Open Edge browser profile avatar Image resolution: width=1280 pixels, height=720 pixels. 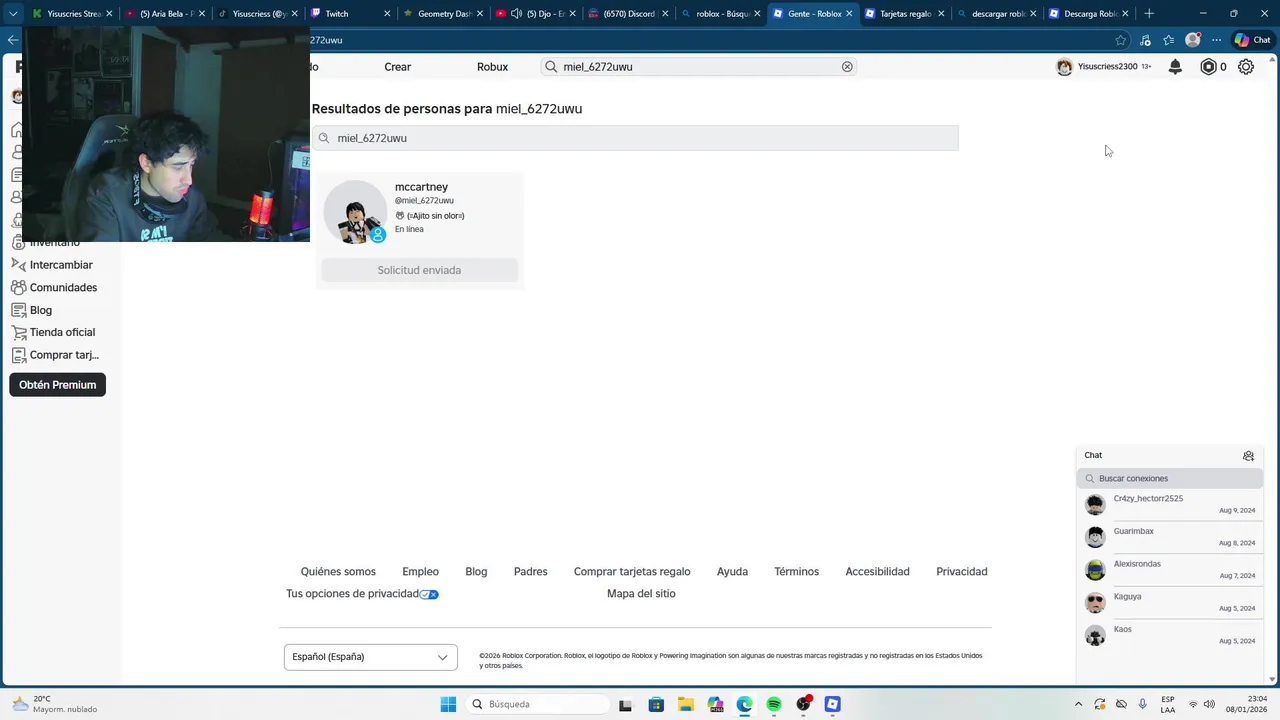[x=1193, y=40]
